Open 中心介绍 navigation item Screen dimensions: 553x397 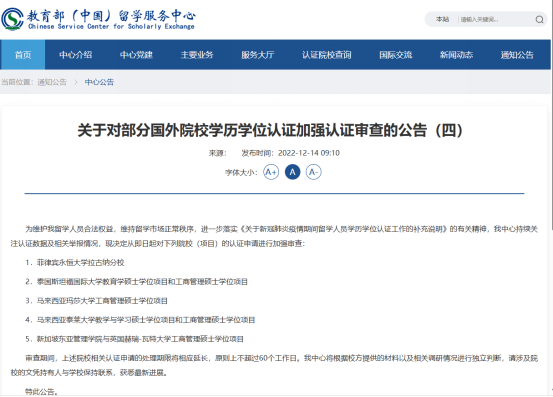click(75, 55)
